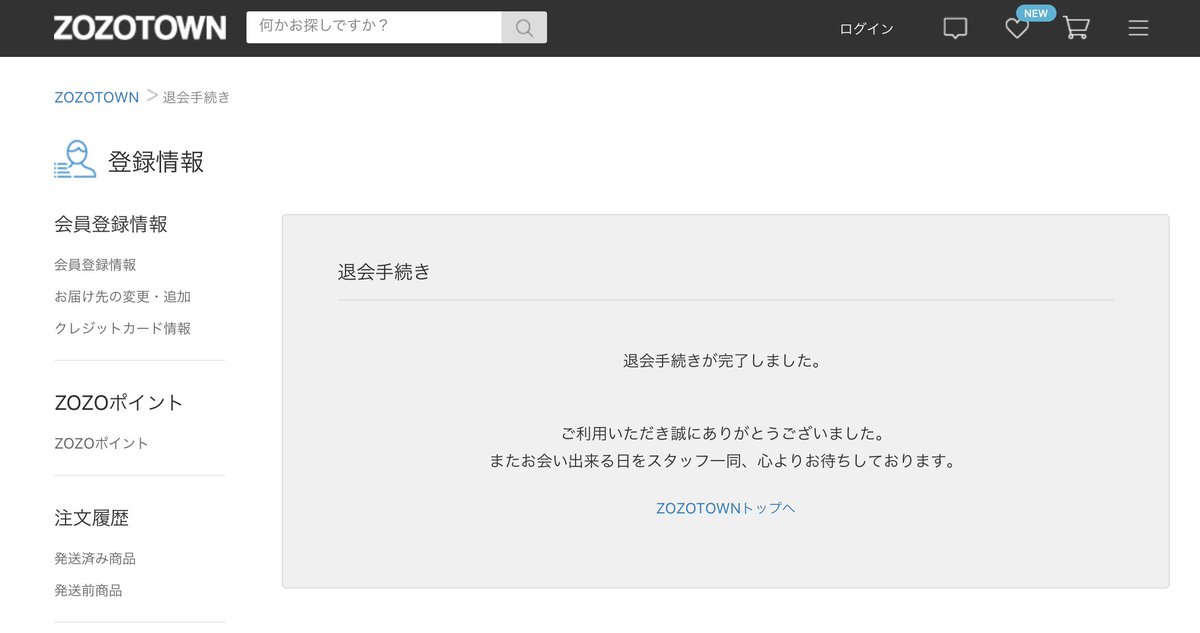Click the ZOZOポイント section heading
1200x633 pixels.
pos(119,403)
